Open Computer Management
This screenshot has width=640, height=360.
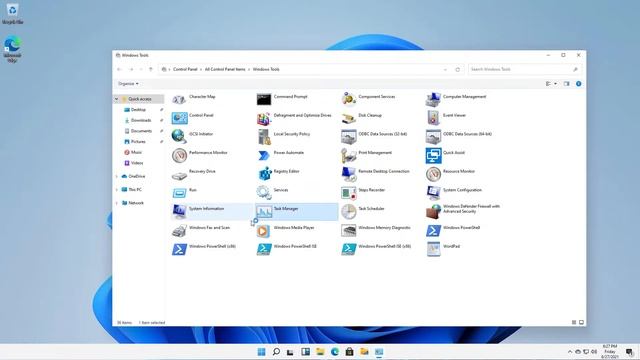pyautogui.click(x=456, y=98)
